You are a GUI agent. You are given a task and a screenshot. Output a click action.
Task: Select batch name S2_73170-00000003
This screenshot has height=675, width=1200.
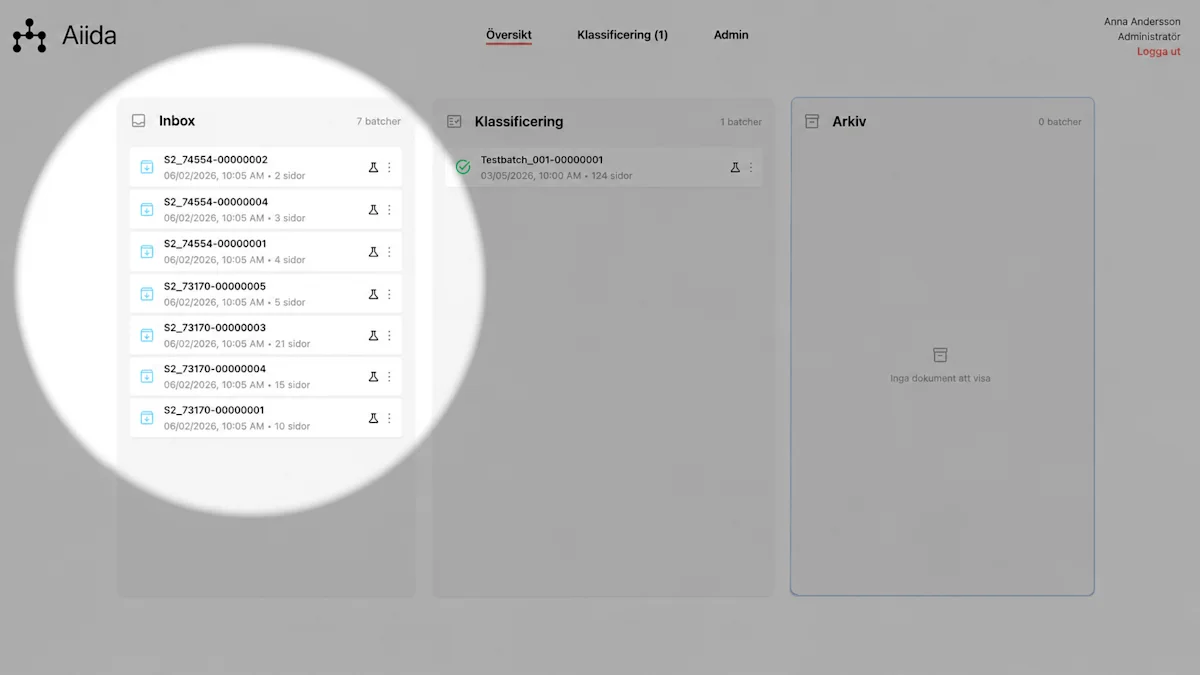[215, 327]
